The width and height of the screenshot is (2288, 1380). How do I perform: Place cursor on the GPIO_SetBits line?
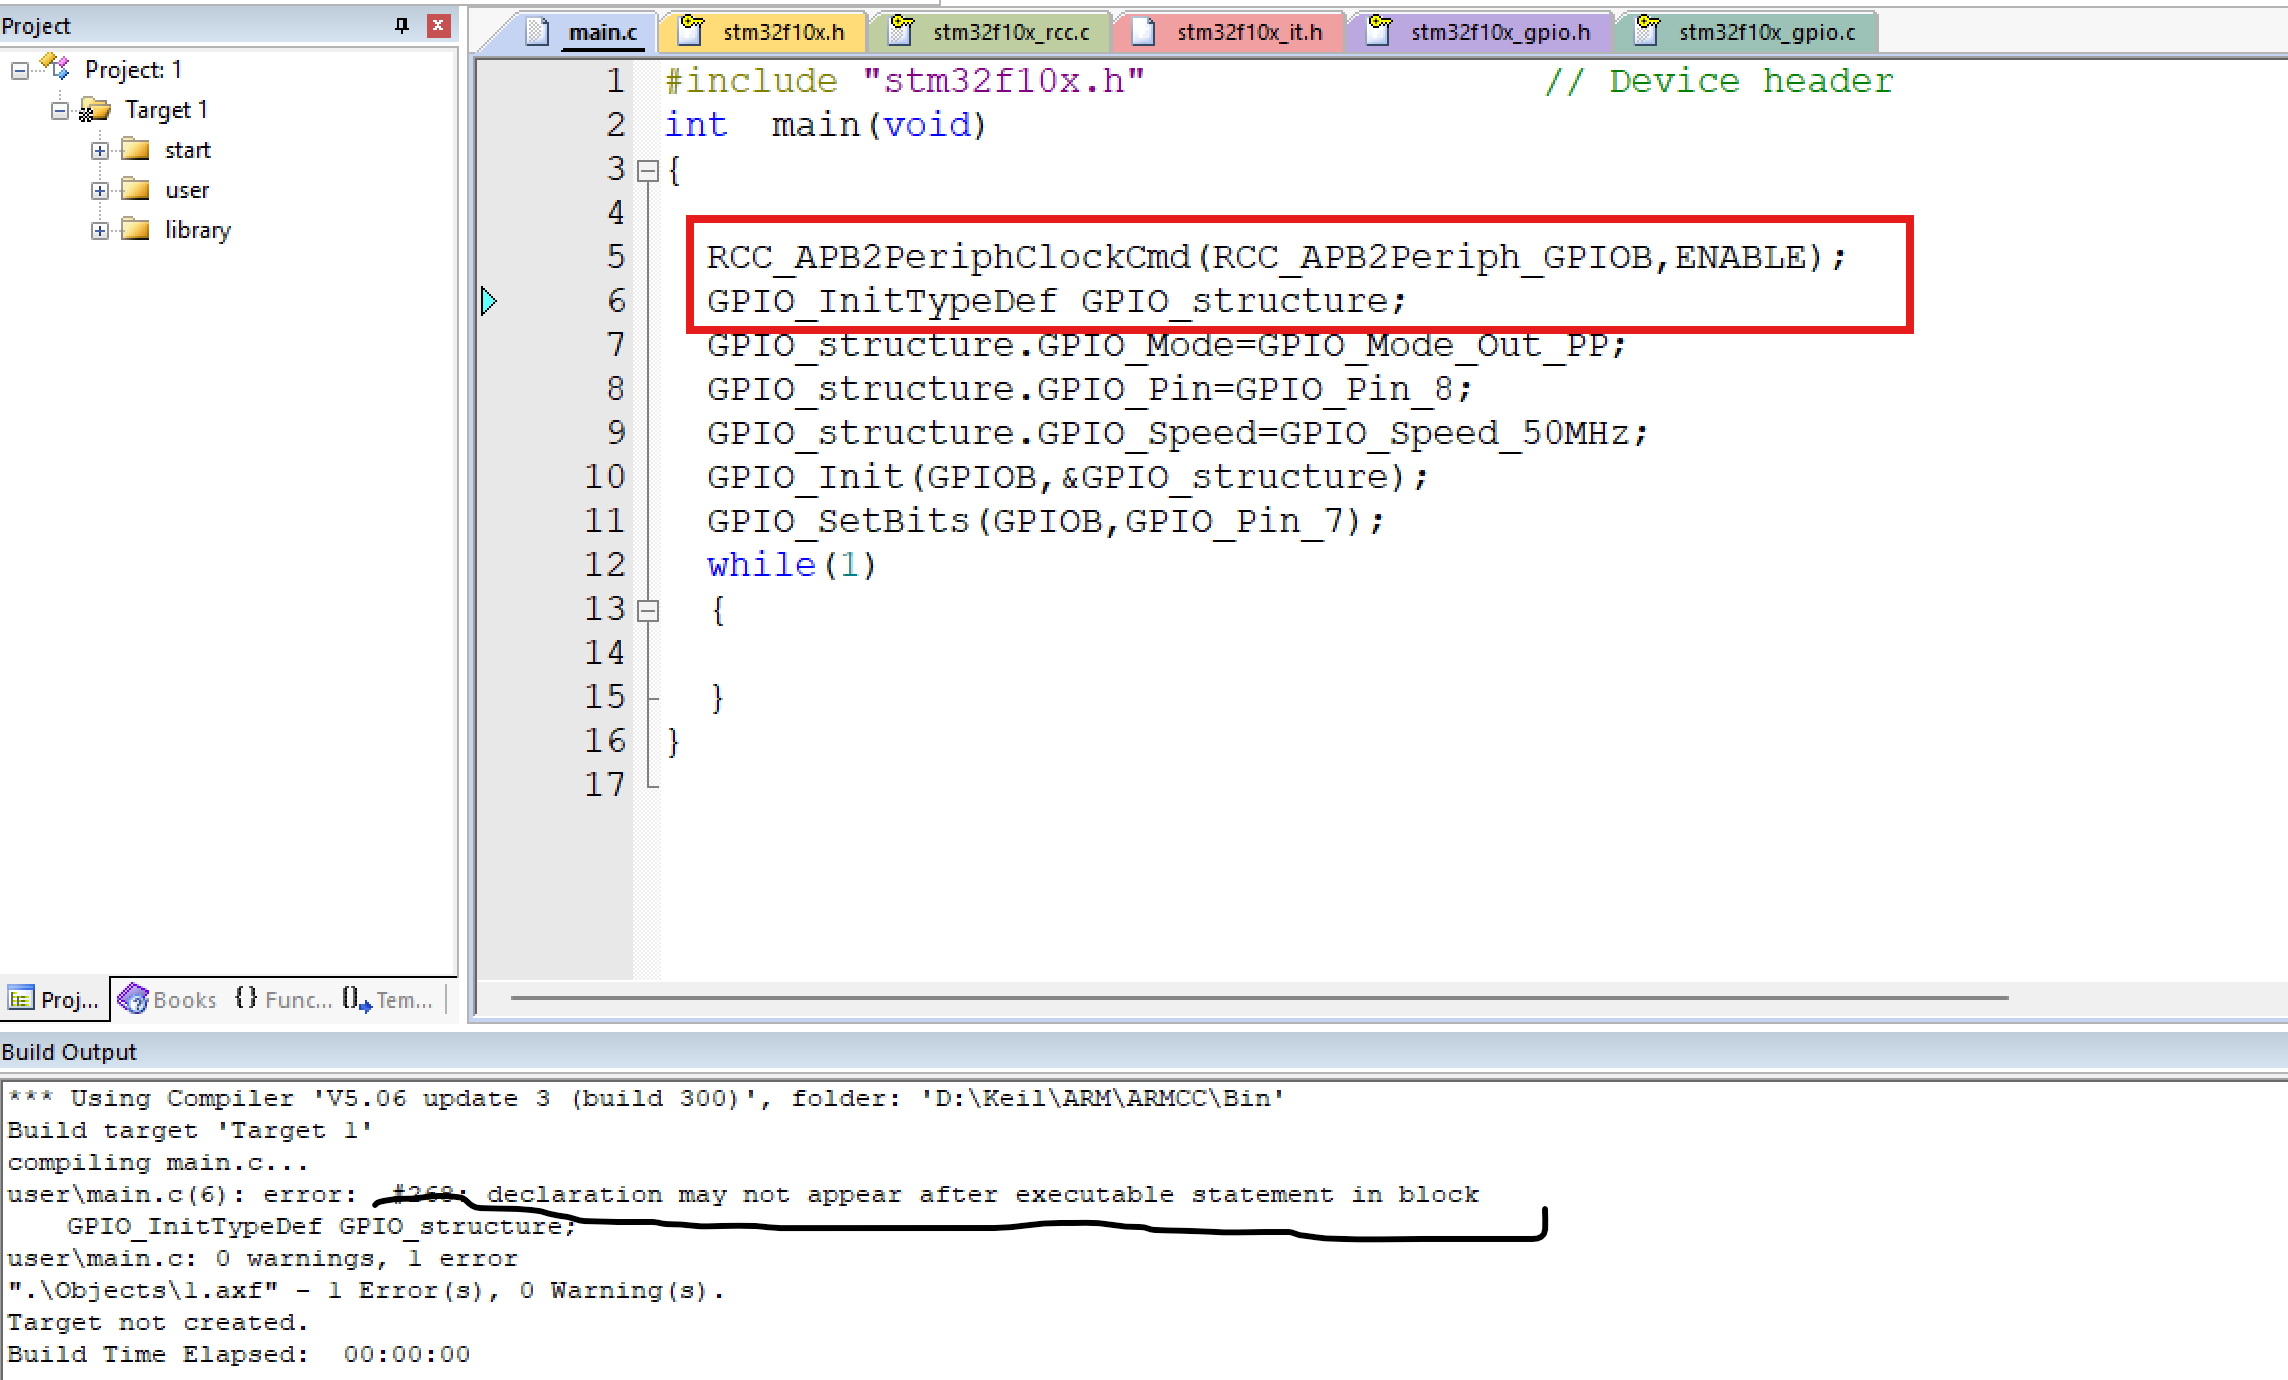1045,521
